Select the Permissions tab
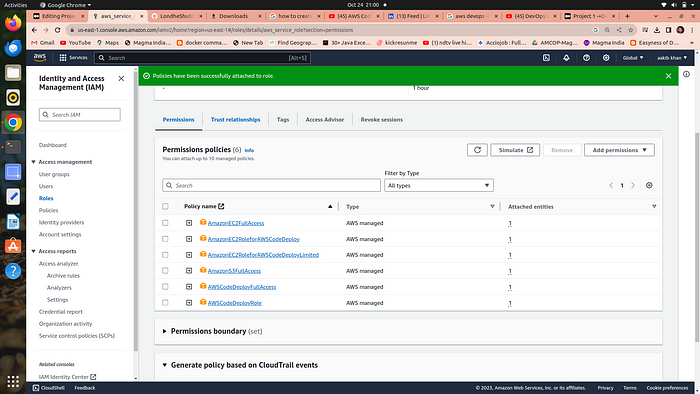The height and width of the screenshot is (394, 700). [x=179, y=120]
